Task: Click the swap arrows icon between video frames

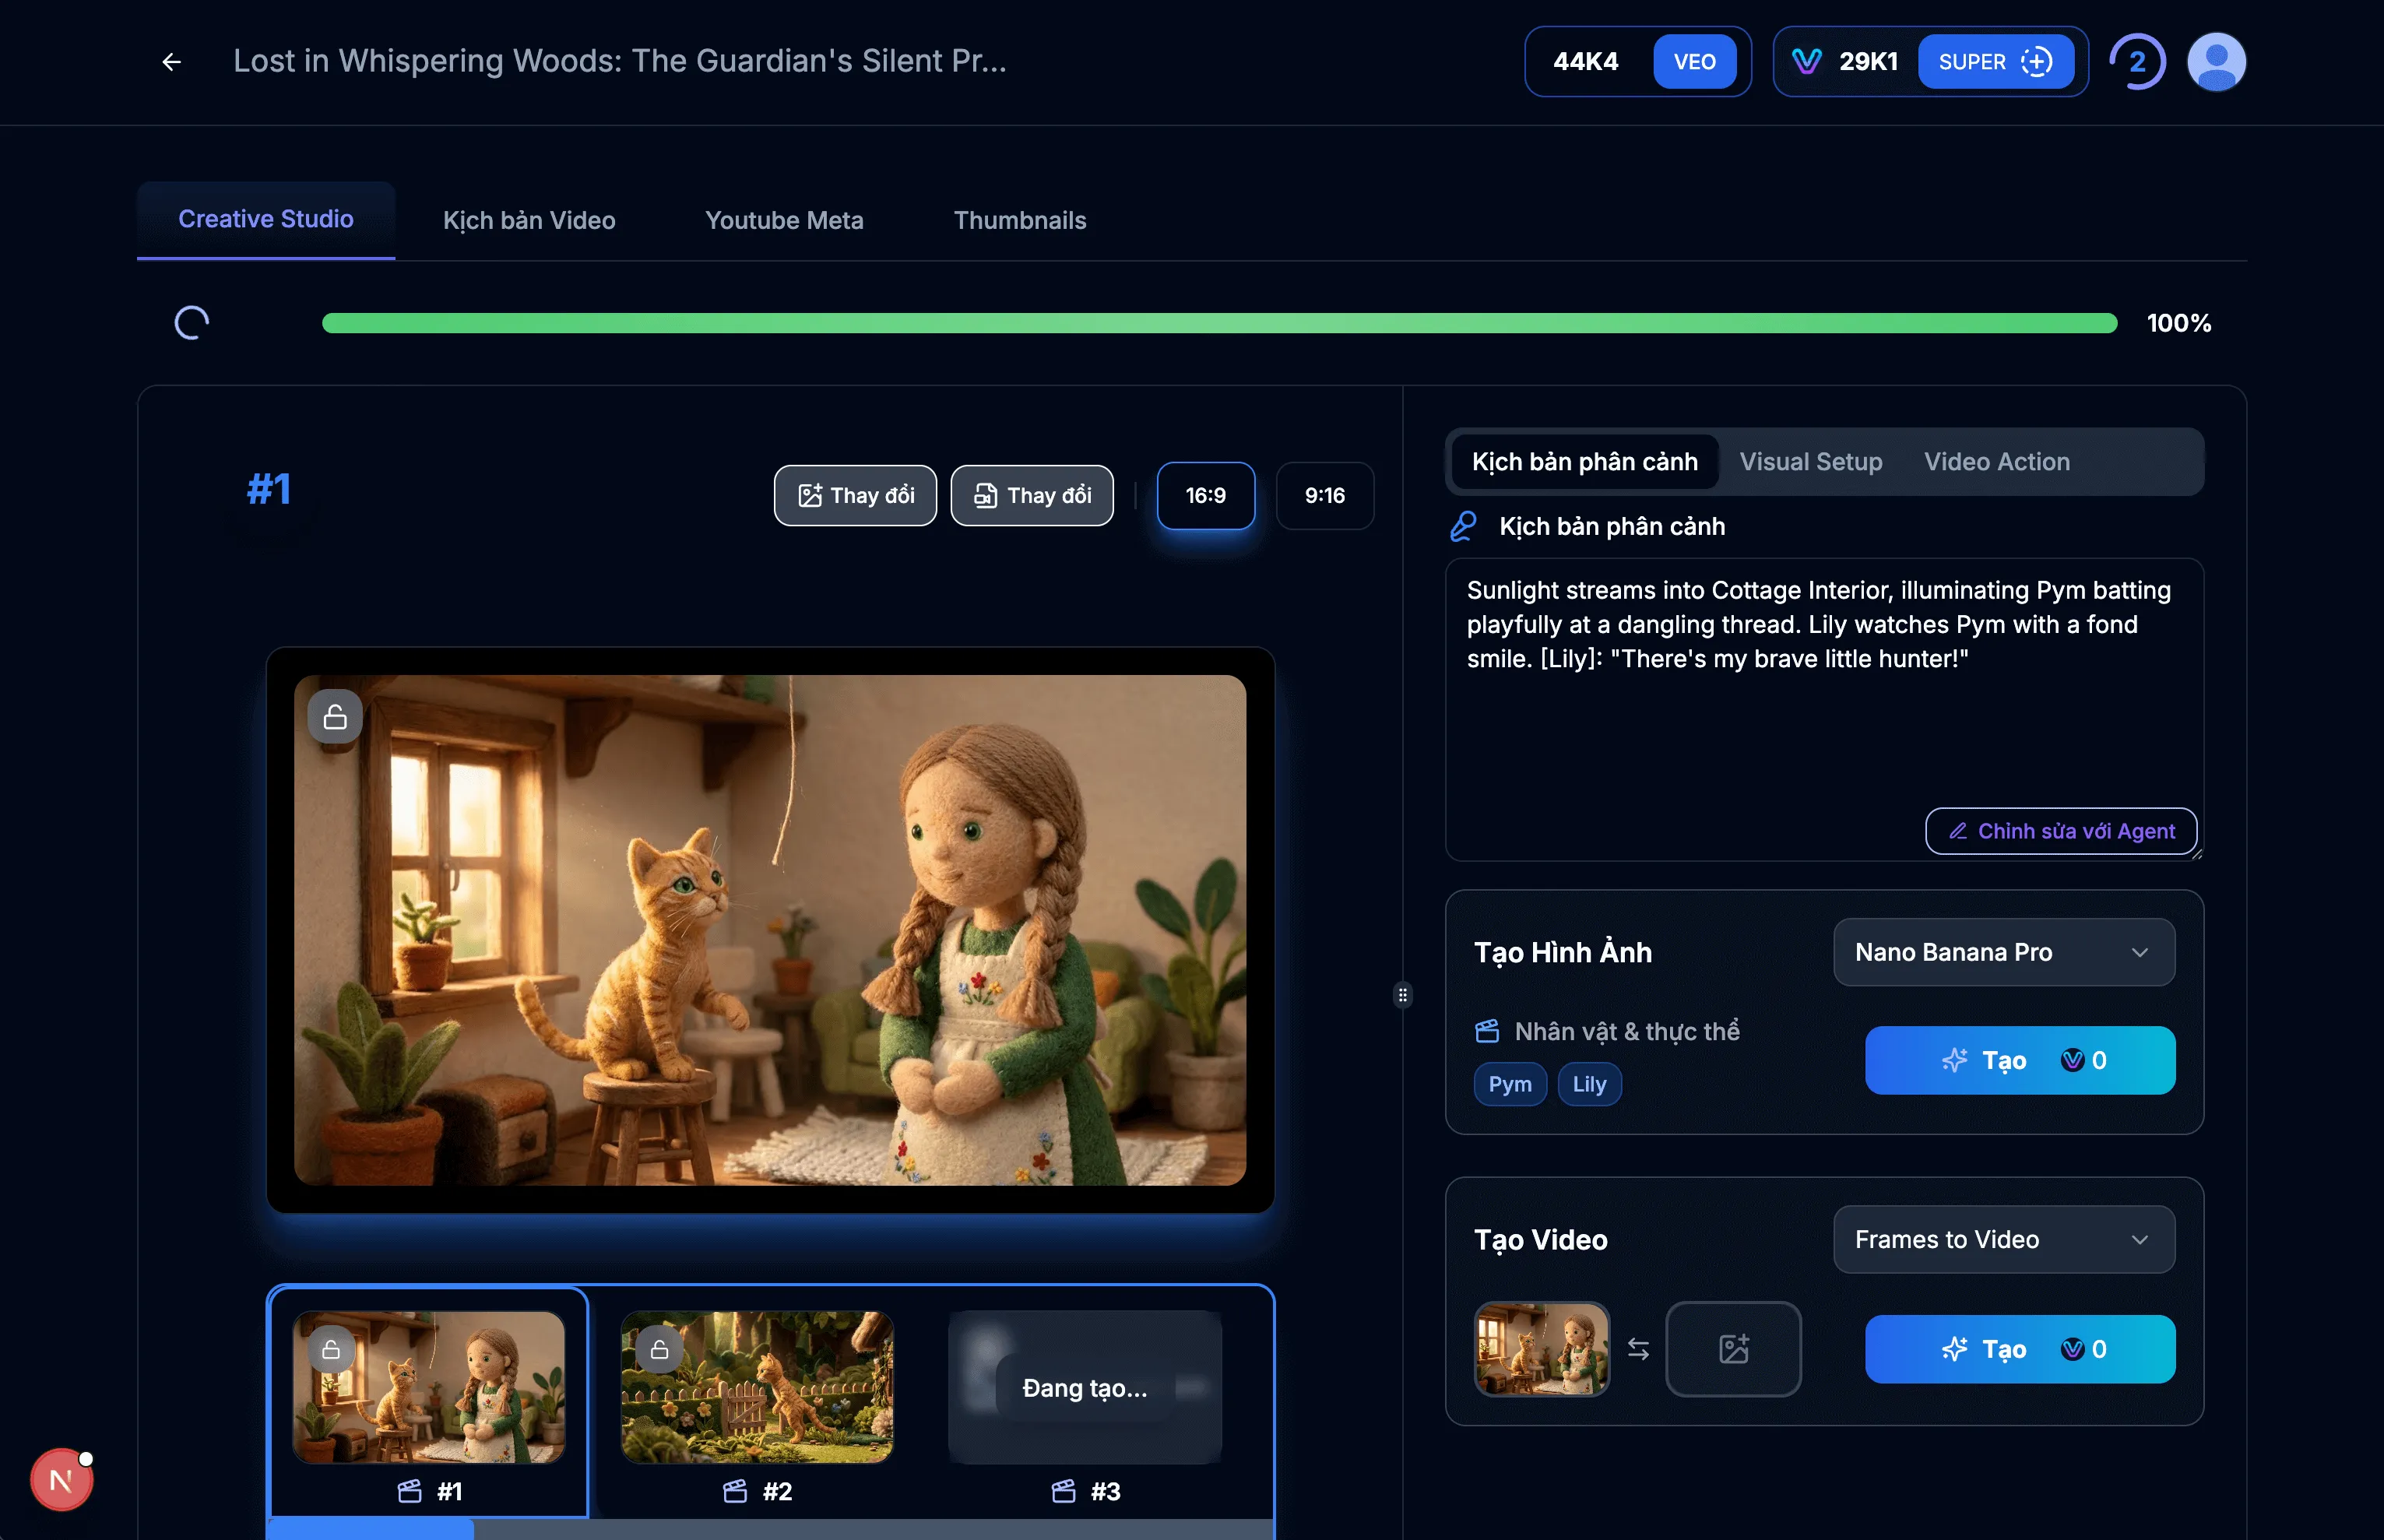Action: click(1638, 1348)
